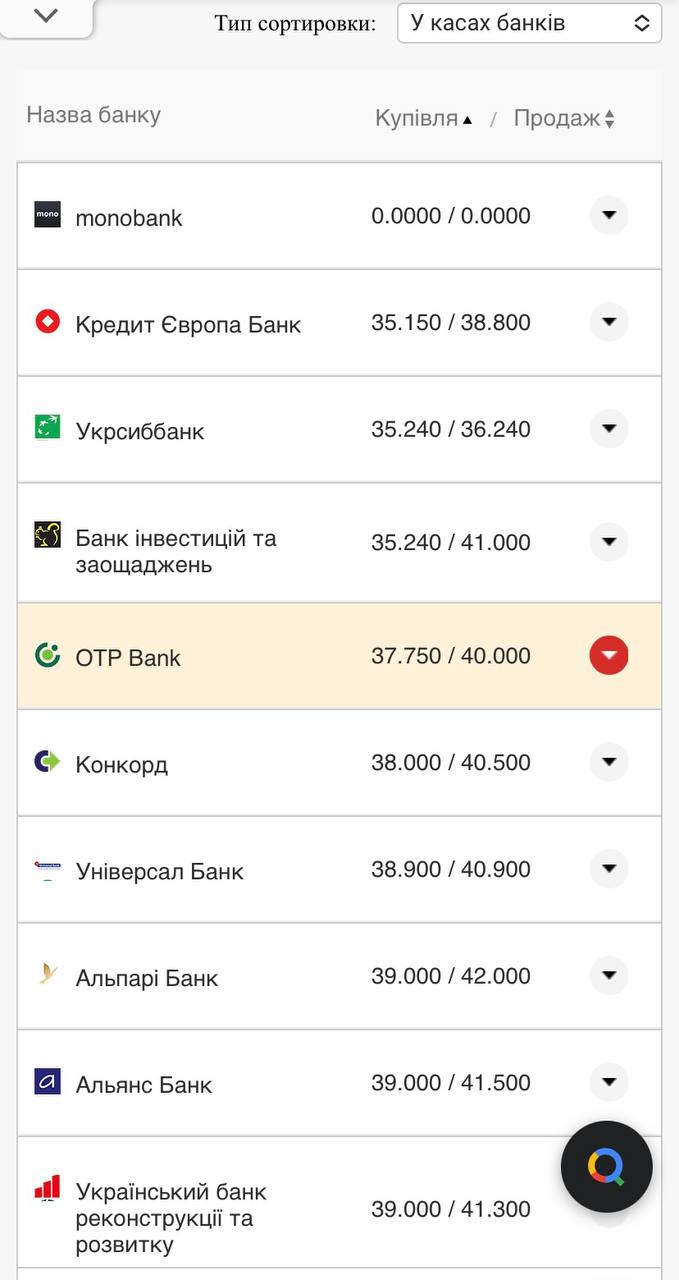Expand monobank row details

click(x=608, y=214)
